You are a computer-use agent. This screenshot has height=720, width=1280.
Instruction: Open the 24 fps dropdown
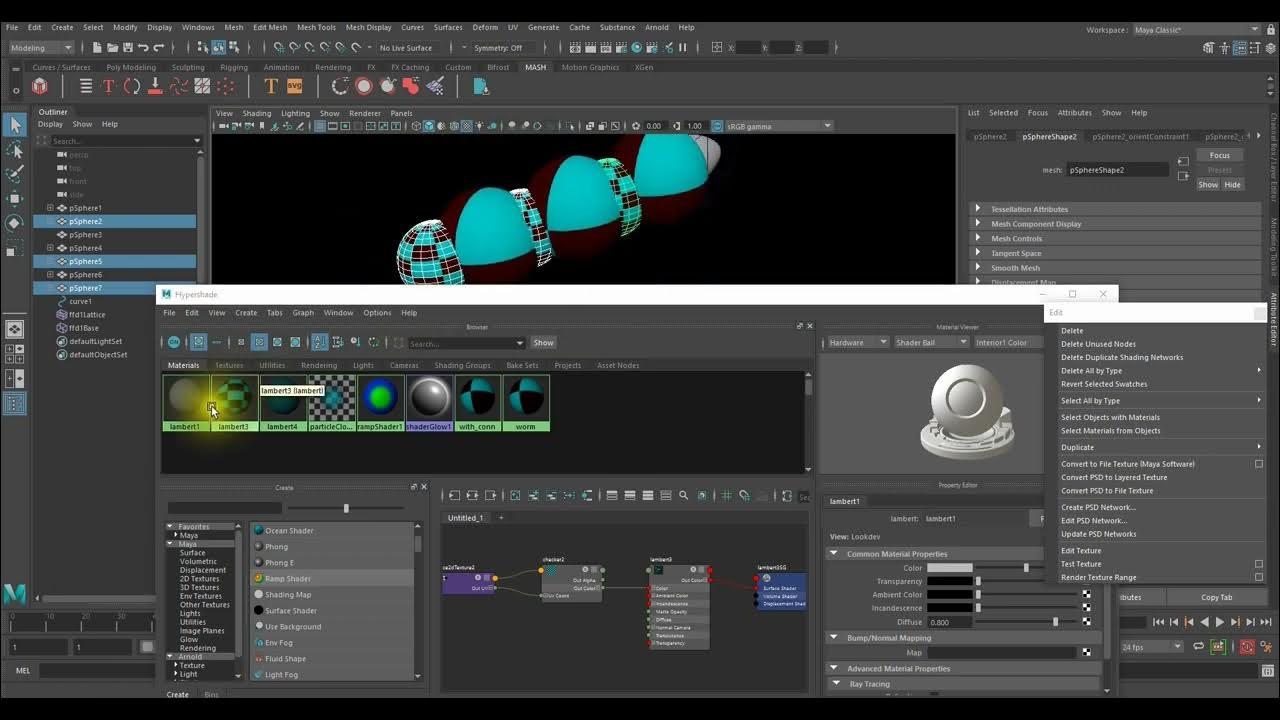(x=1153, y=647)
